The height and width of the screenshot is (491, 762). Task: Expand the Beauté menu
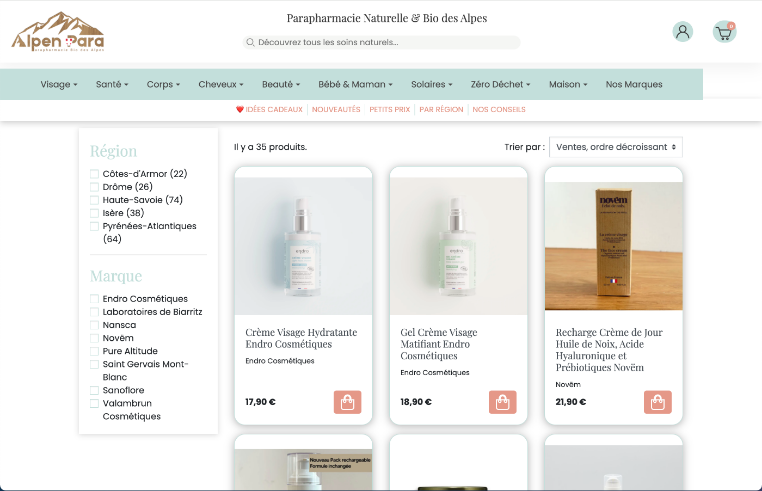[281, 84]
